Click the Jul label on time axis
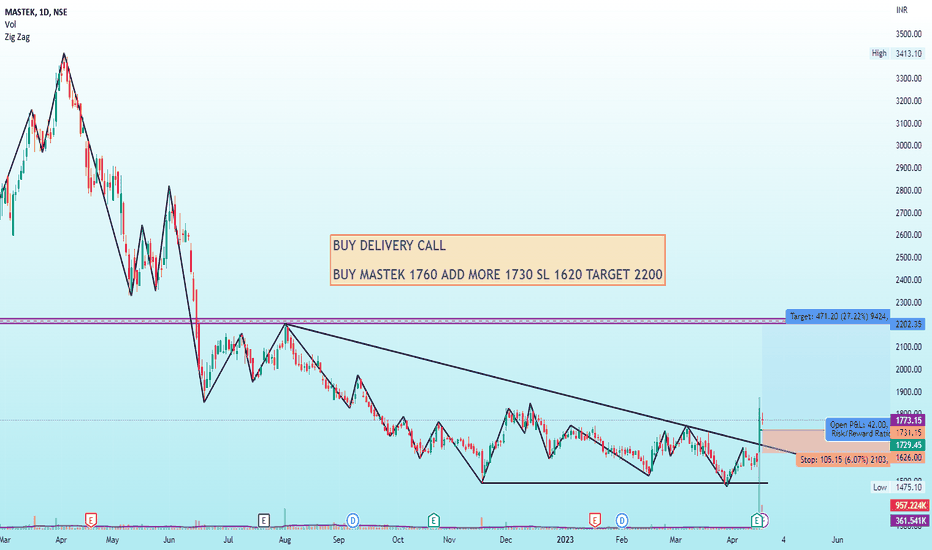 coord(228,540)
